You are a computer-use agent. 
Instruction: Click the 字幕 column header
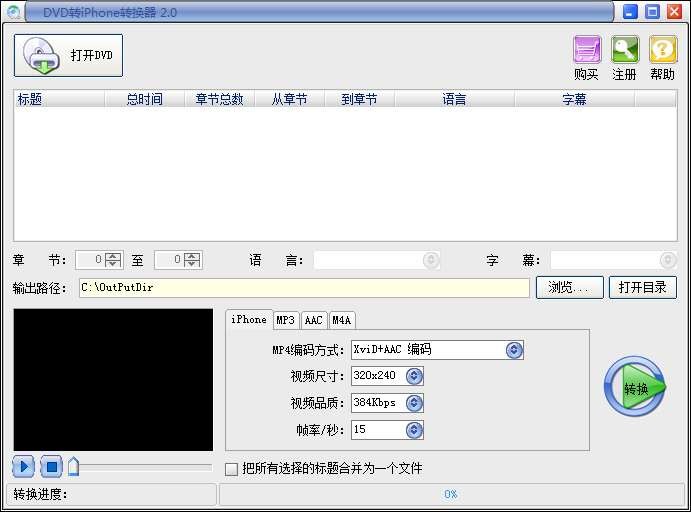575,99
